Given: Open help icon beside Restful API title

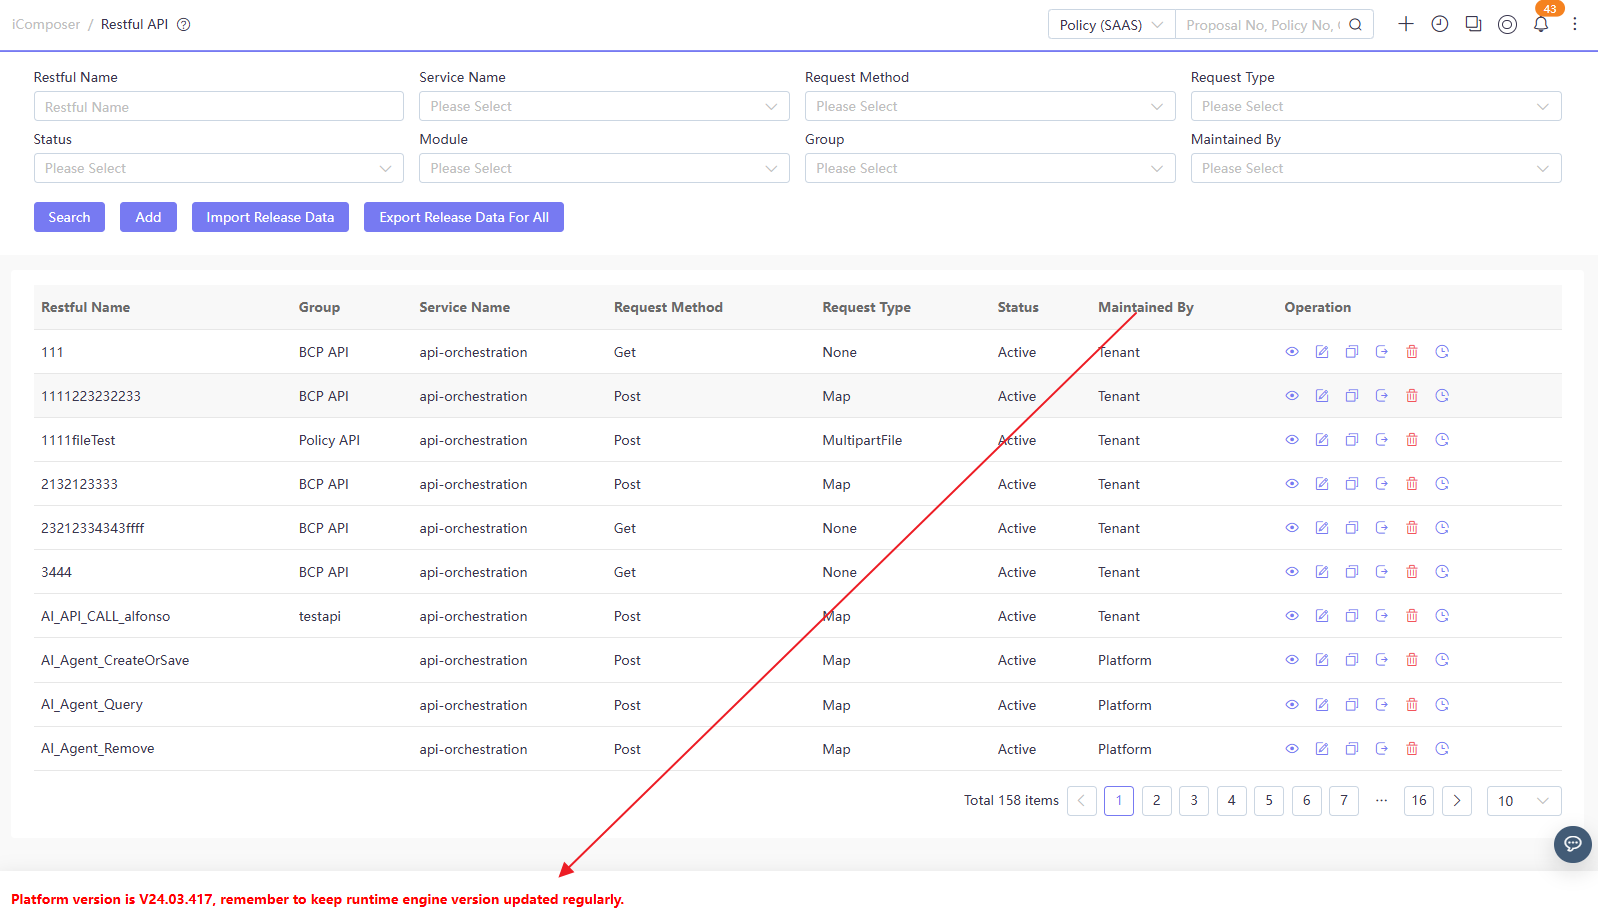Looking at the screenshot, I should click(184, 25).
